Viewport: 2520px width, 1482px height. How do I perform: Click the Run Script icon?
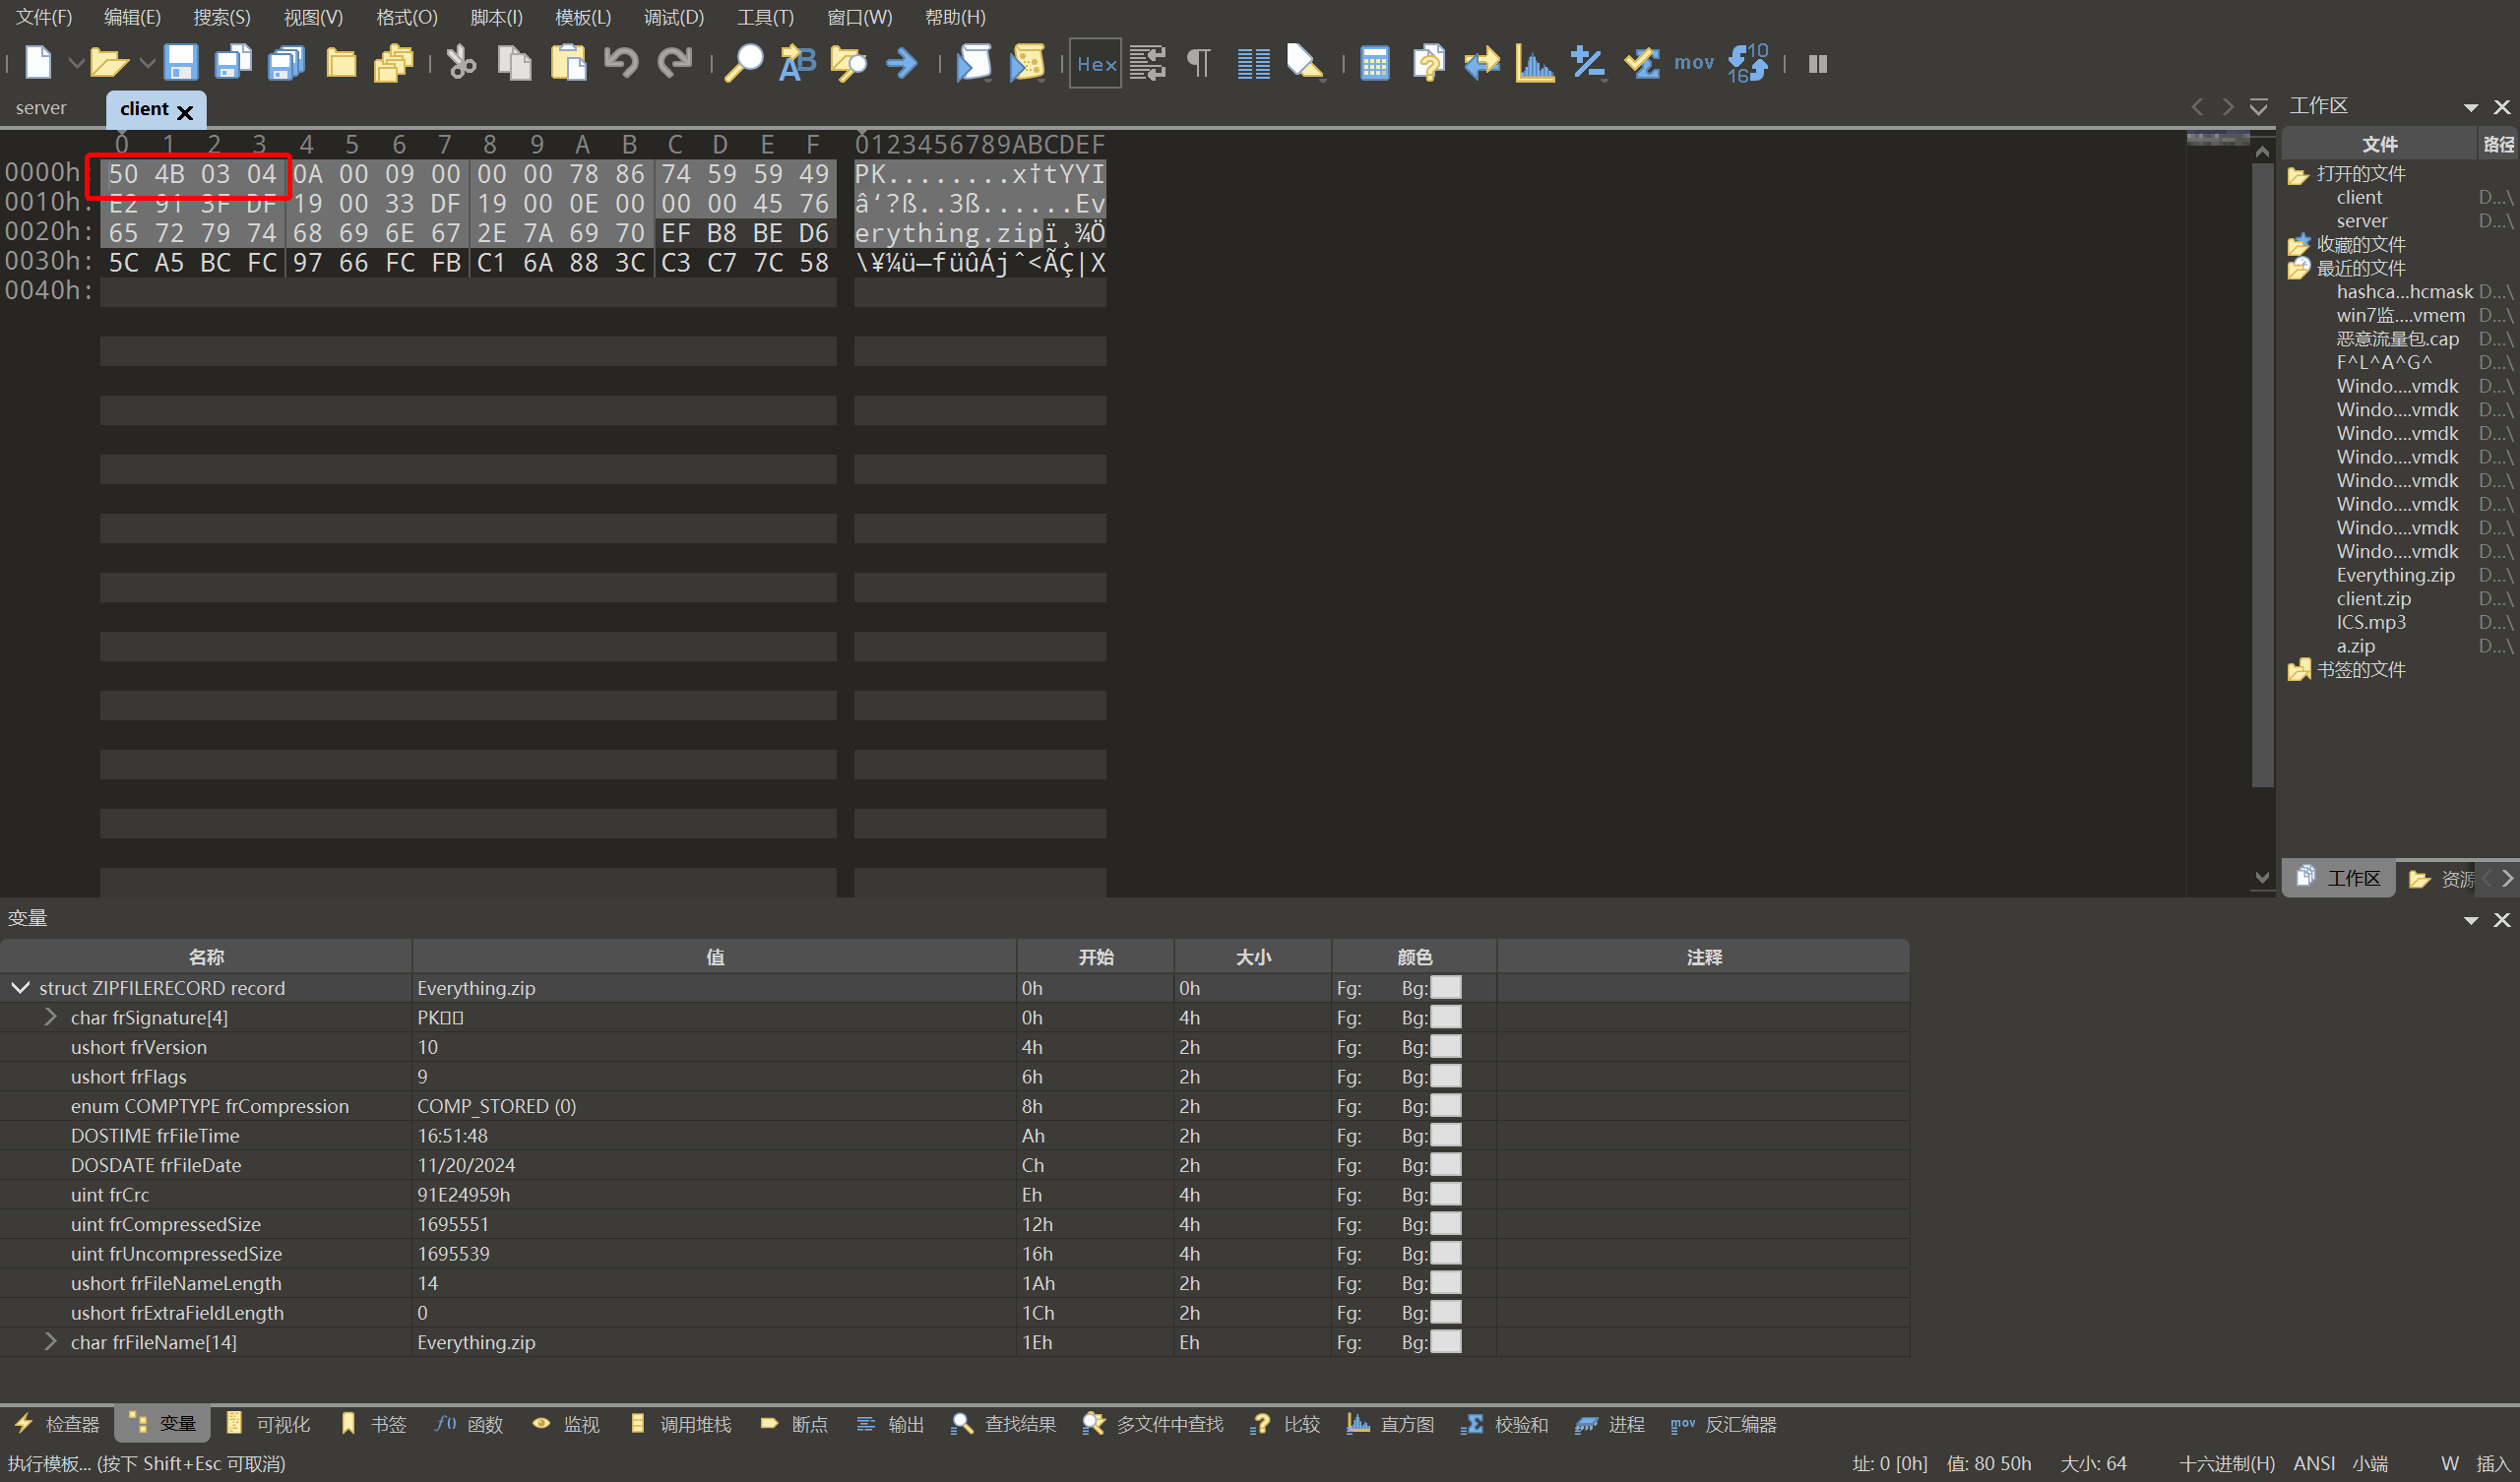pos(973,63)
